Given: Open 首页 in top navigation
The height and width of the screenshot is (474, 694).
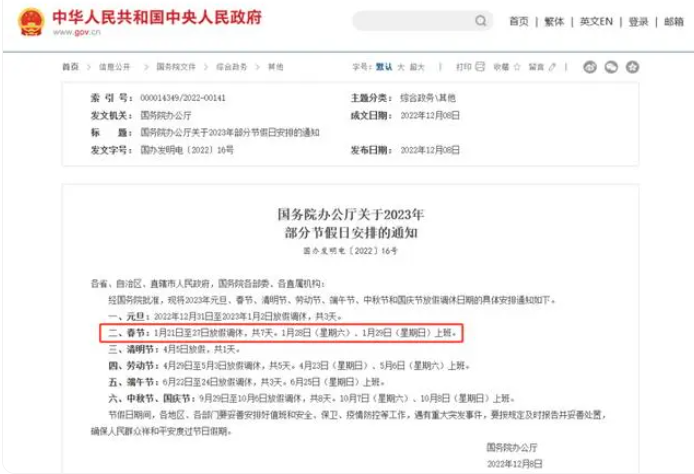Looking at the screenshot, I should click(x=518, y=22).
